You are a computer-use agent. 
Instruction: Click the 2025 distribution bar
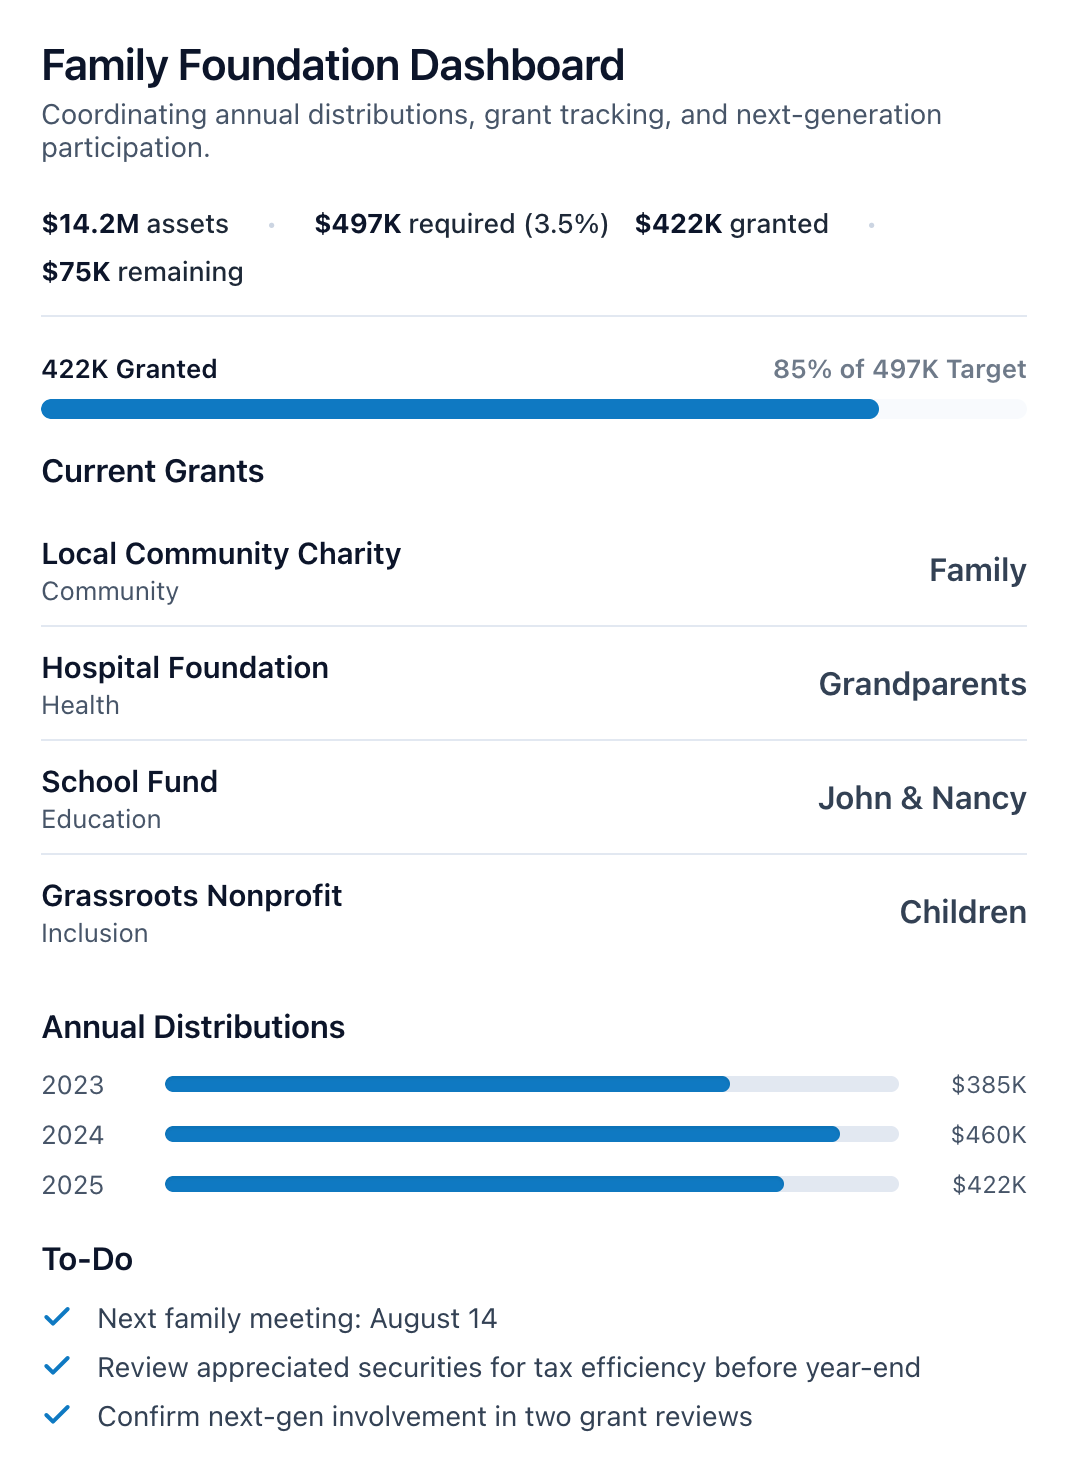pyautogui.click(x=531, y=1184)
